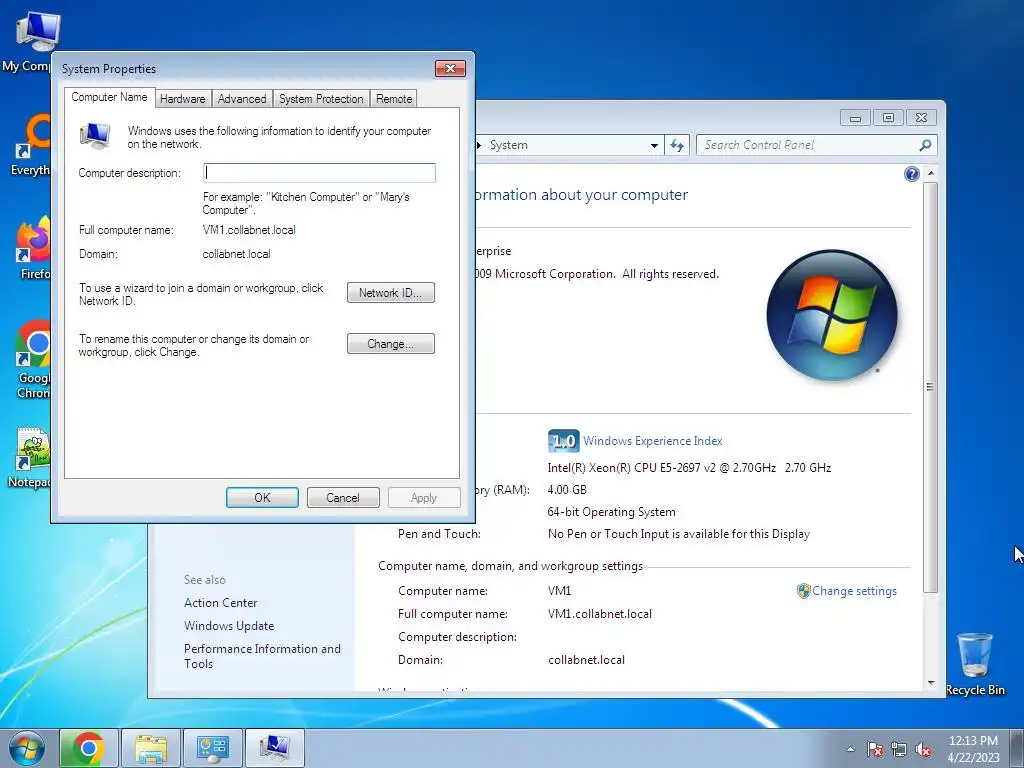Click the help question mark icon in System window
Image resolution: width=1024 pixels, height=768 pixels.
coord(912,174)
